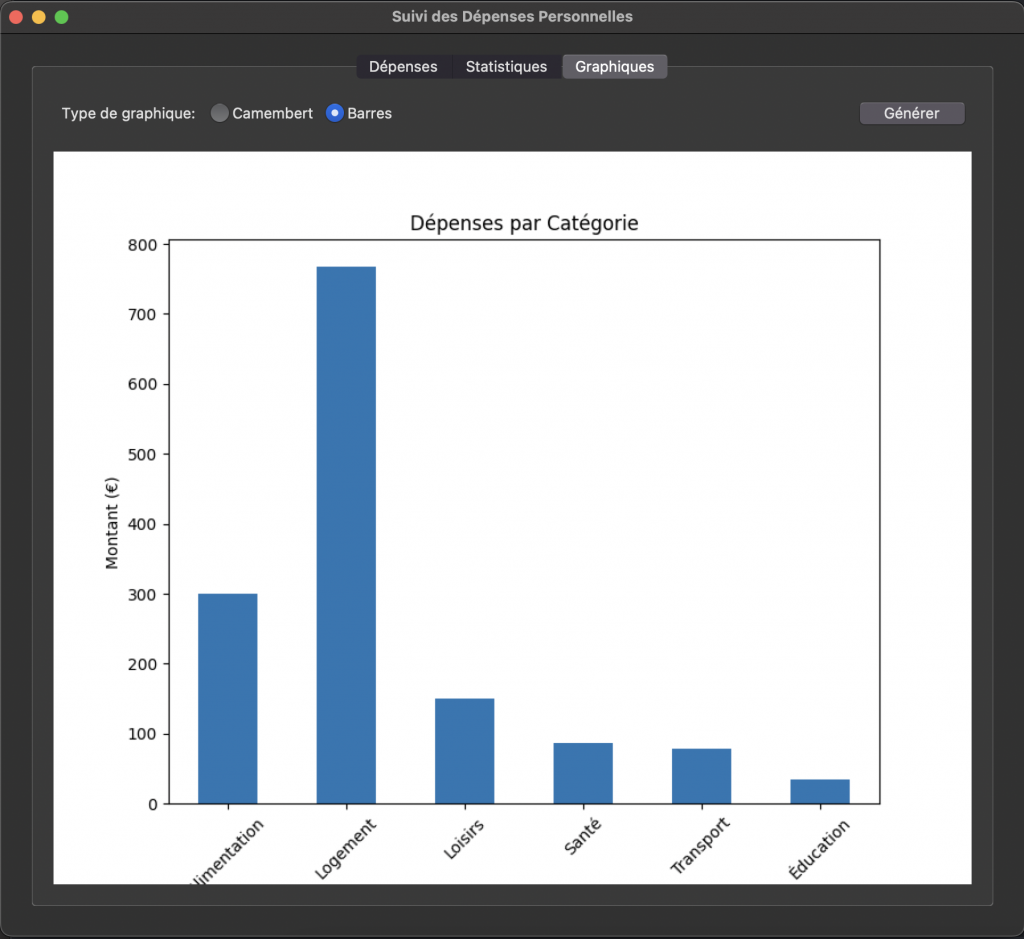Switch to the Dépenses tab
Image resolution: width=1024 pixels, height=939 pixels.
(403, 67)
